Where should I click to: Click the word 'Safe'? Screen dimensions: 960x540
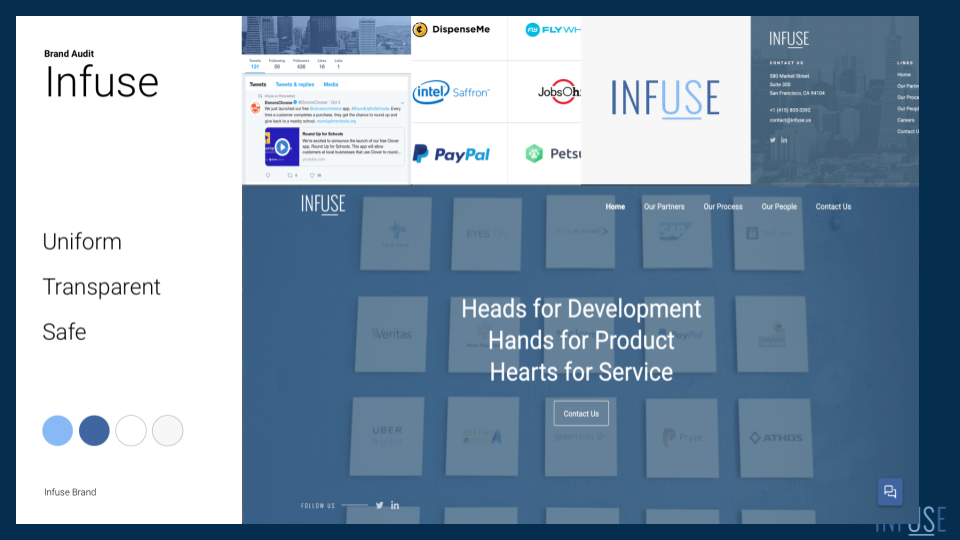[64, 332]
